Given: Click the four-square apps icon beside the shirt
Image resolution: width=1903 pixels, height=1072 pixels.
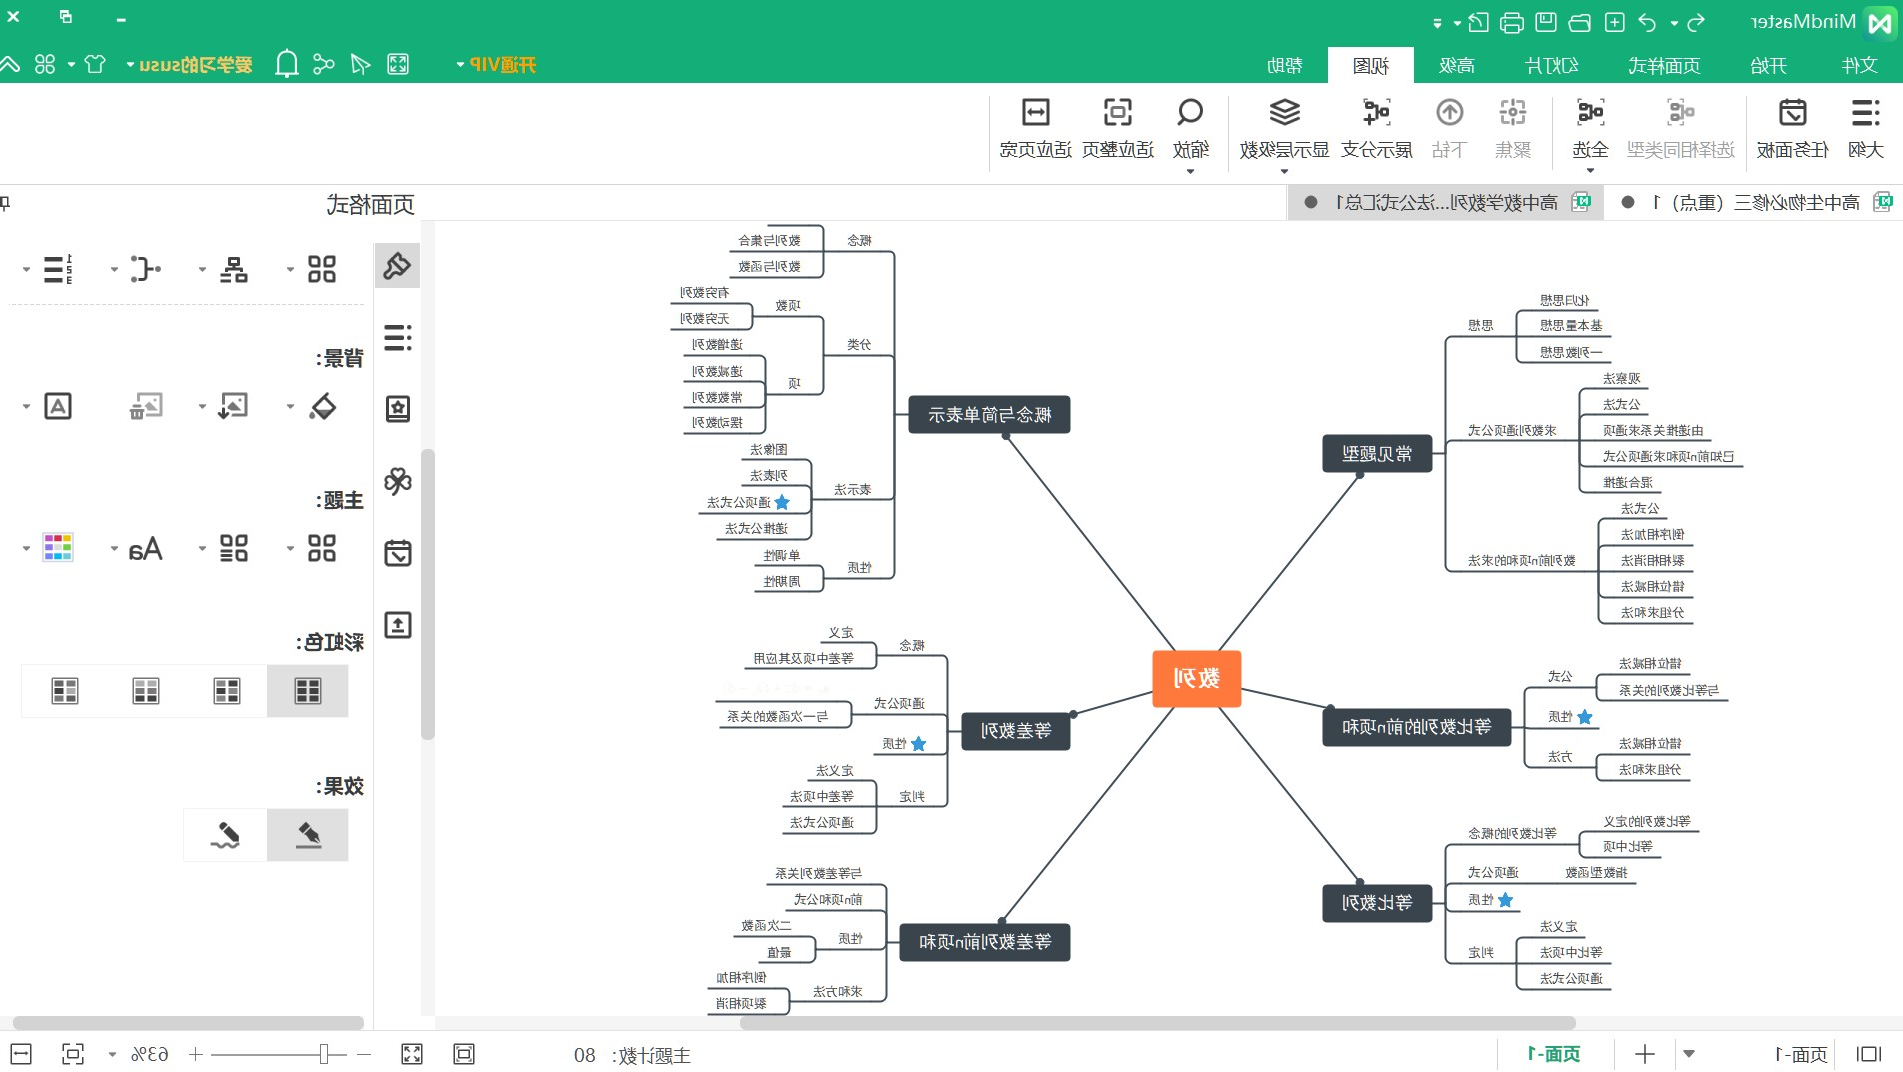Looking at the screenshot, I should click(x=45, y=64).
